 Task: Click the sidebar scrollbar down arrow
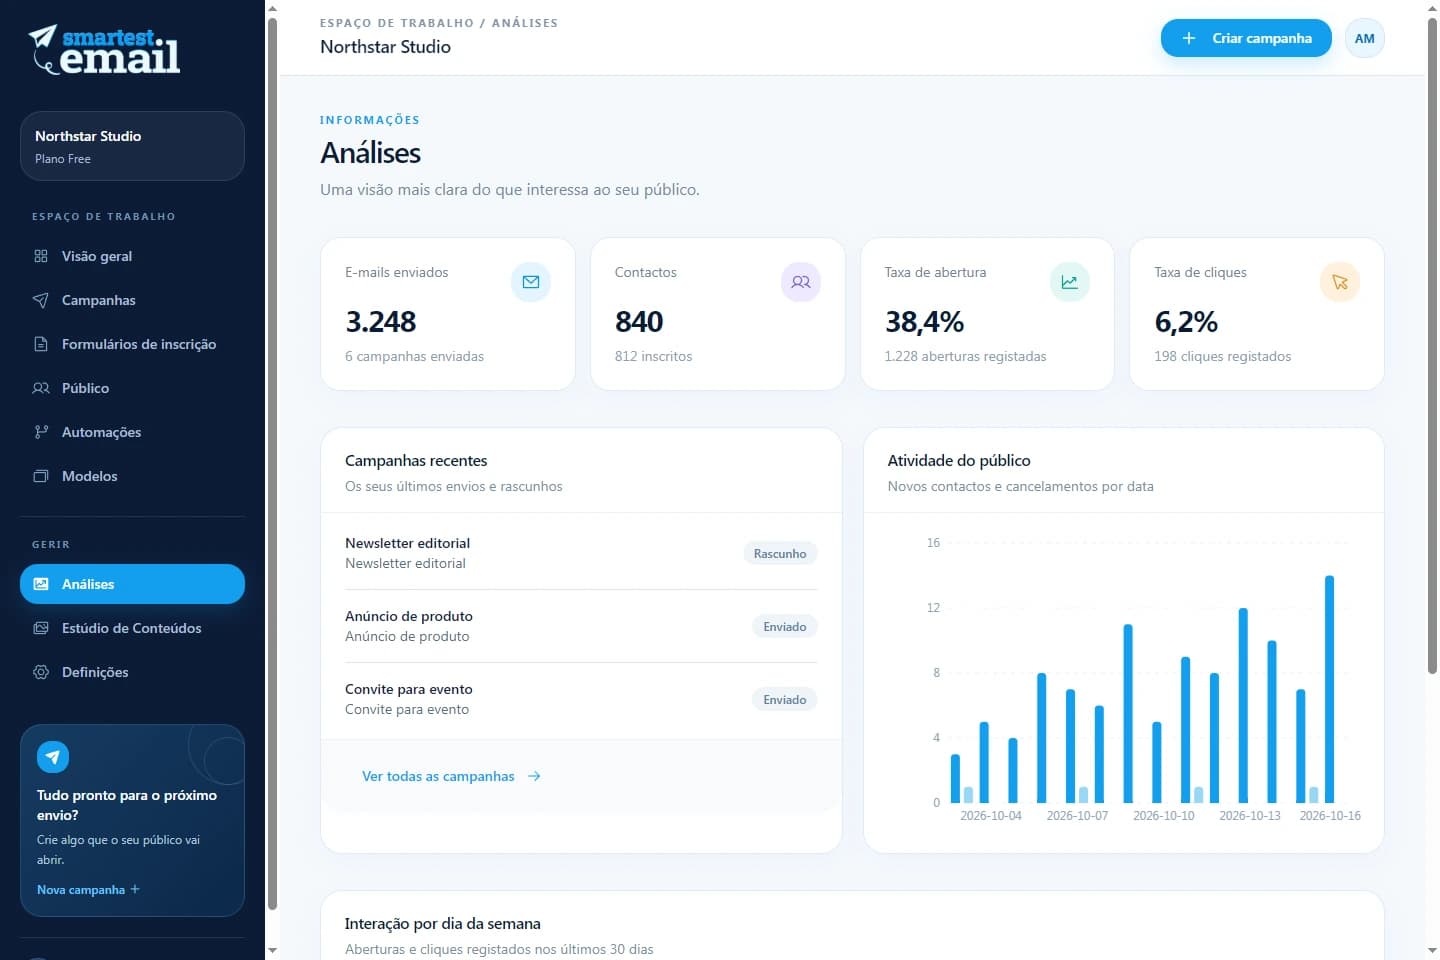pyautogui.click(x=272, y=950)
